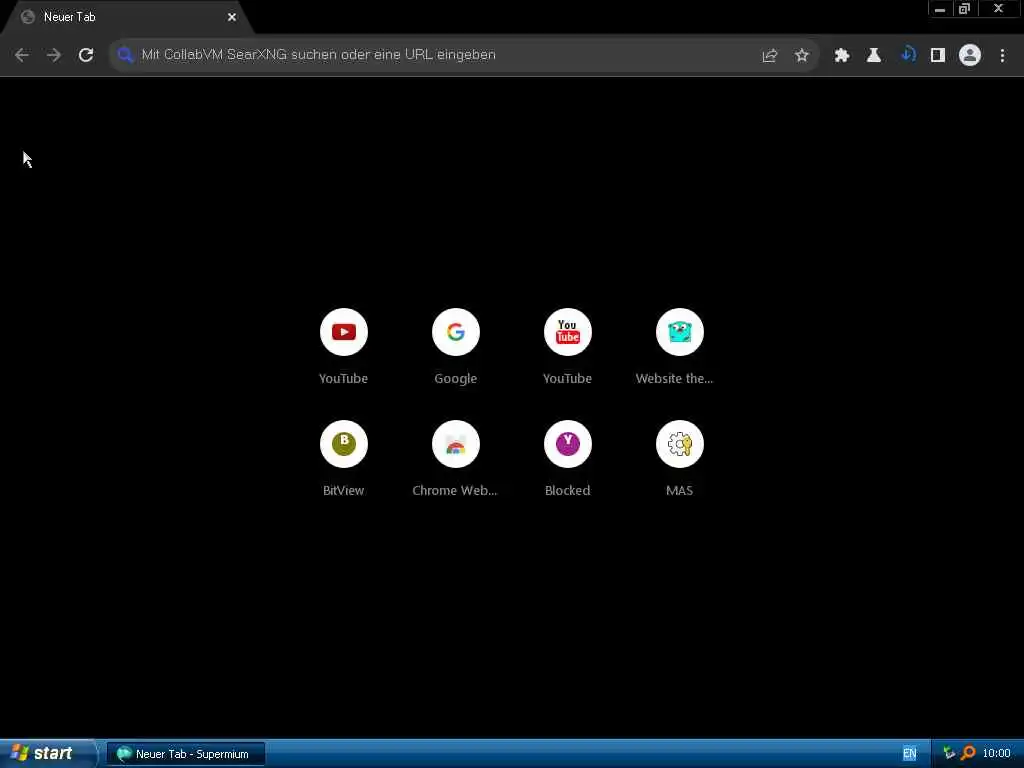The width and height of the screenshot is (1024, 768).
Task: Open the Extensions puzzle menu
Action: coord(842,56)
